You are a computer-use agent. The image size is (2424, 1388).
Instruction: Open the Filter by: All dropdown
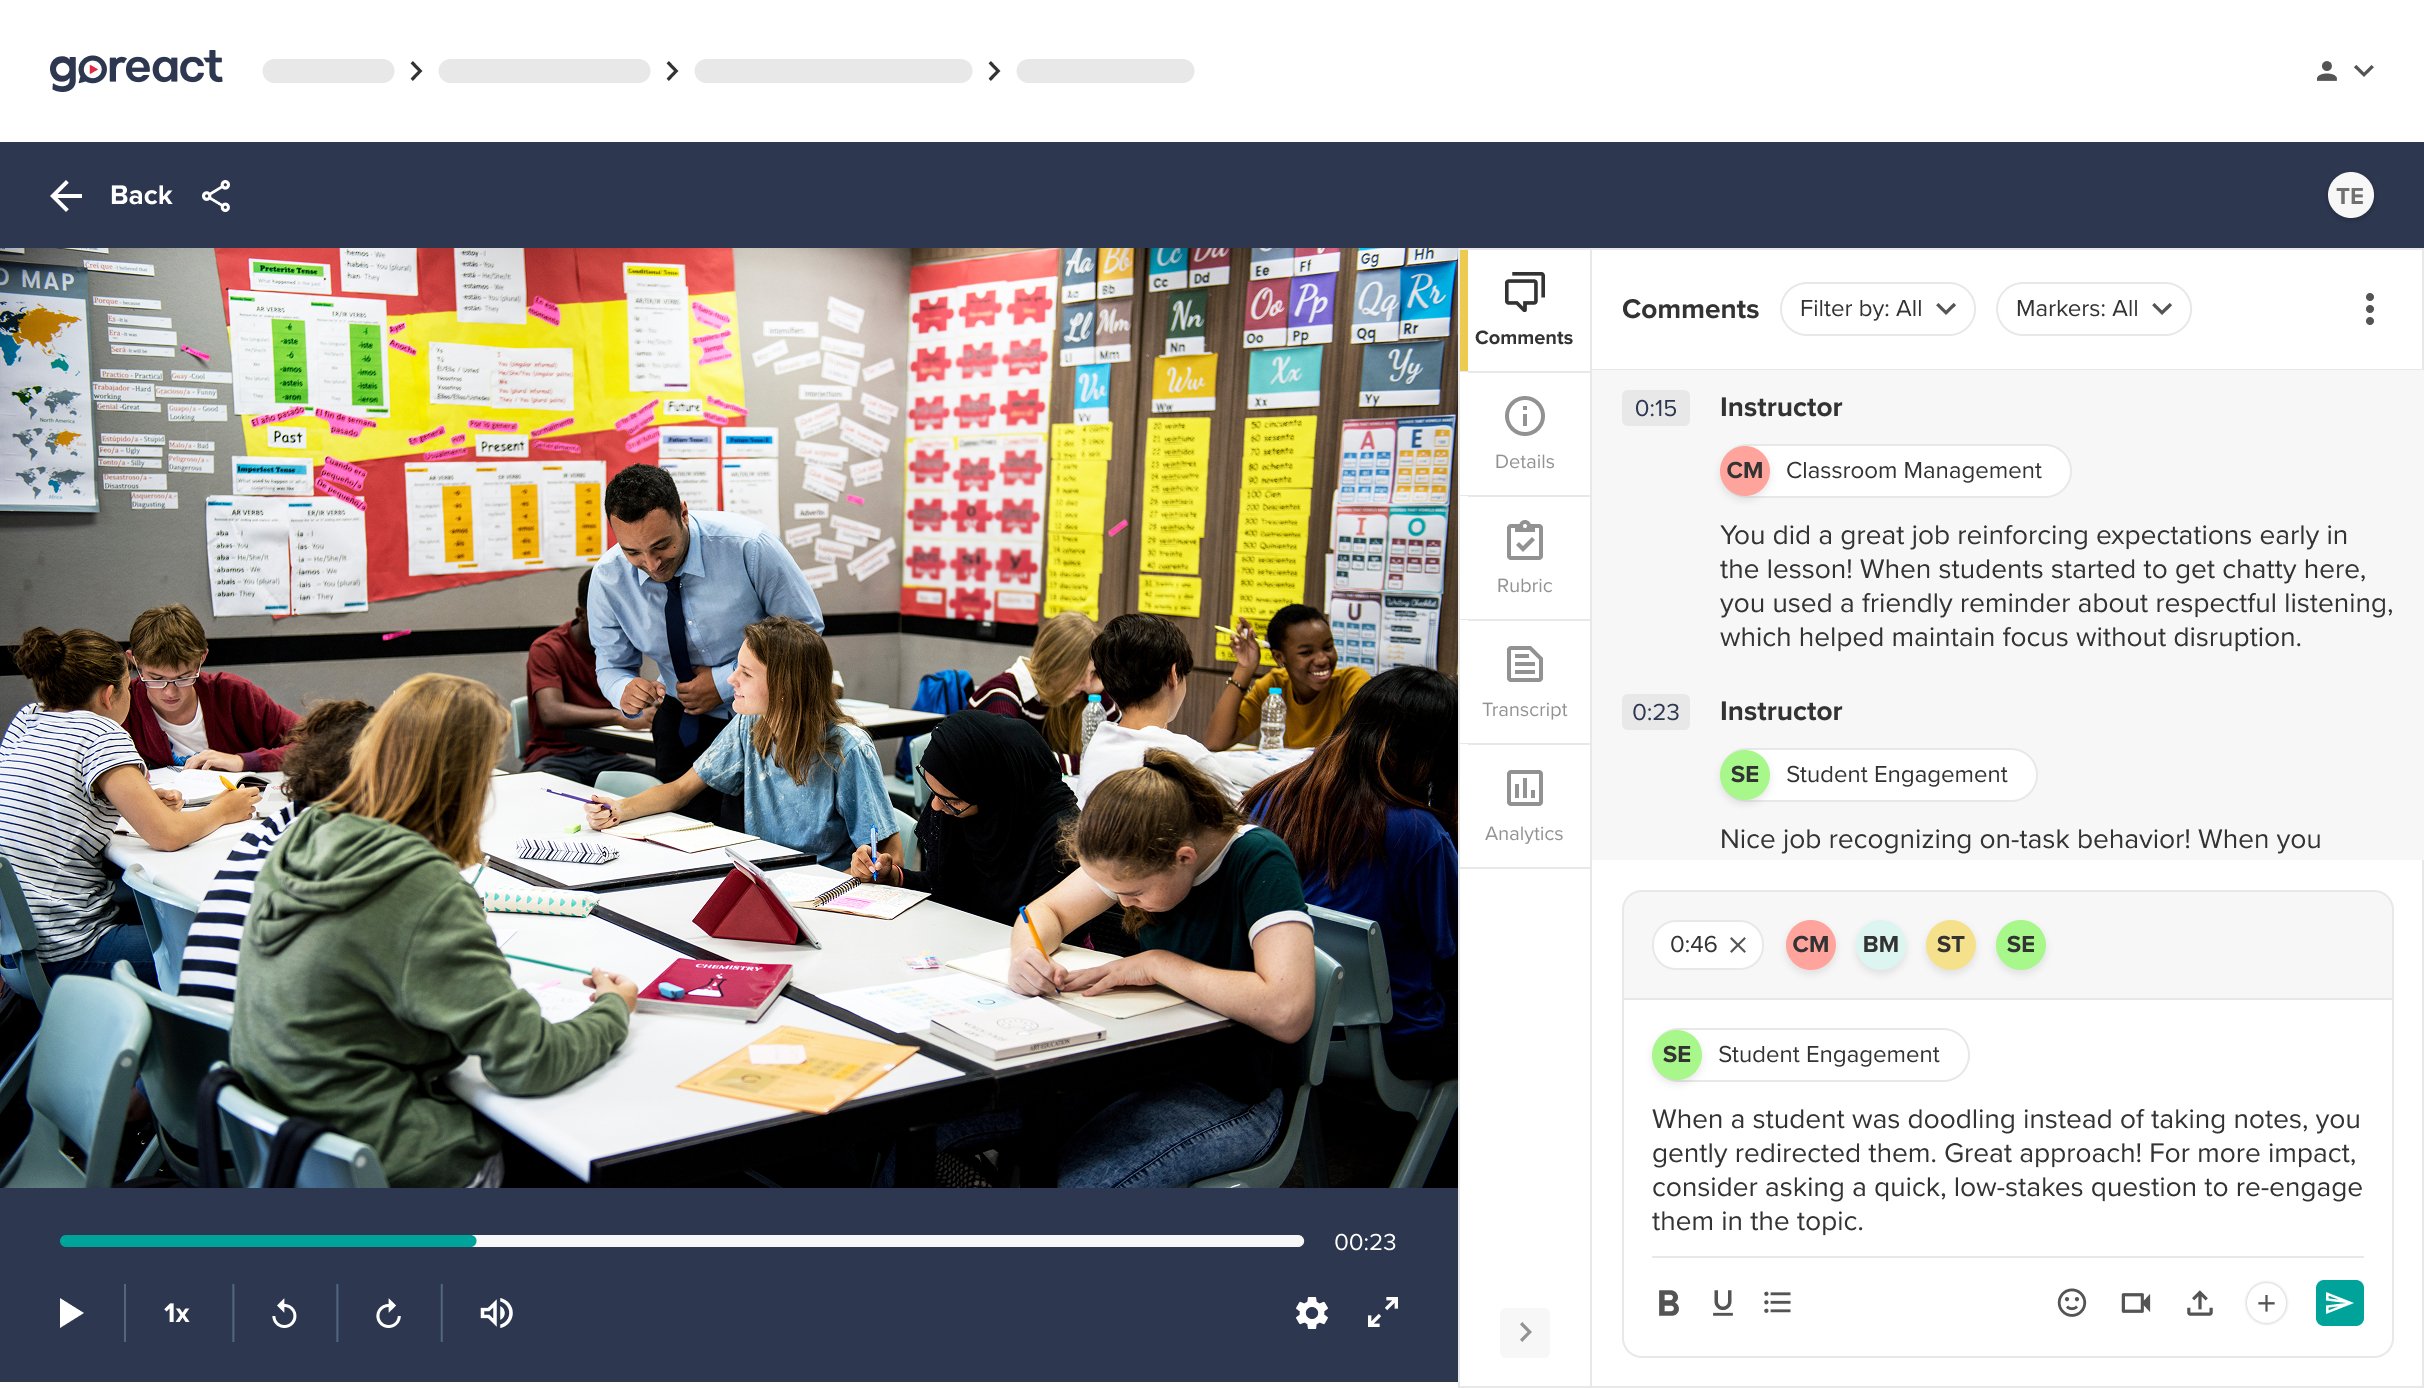click(1876, 308)
